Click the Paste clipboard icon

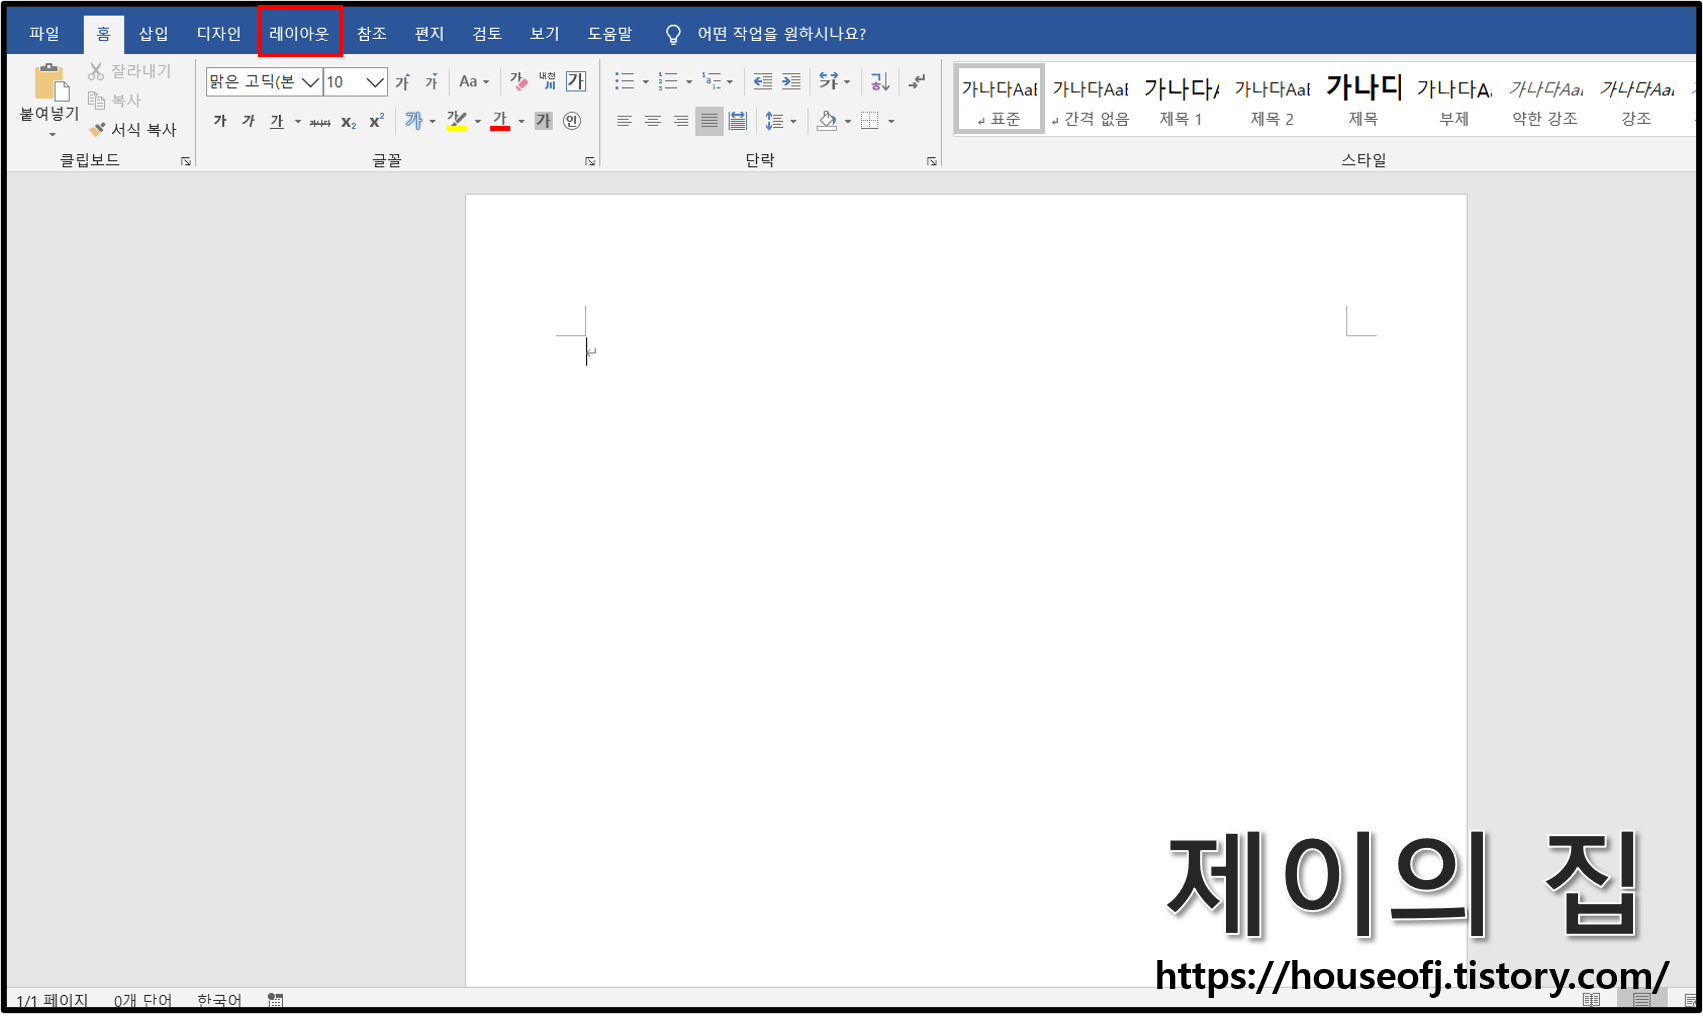pyautogui.click(x=50, y=82)
